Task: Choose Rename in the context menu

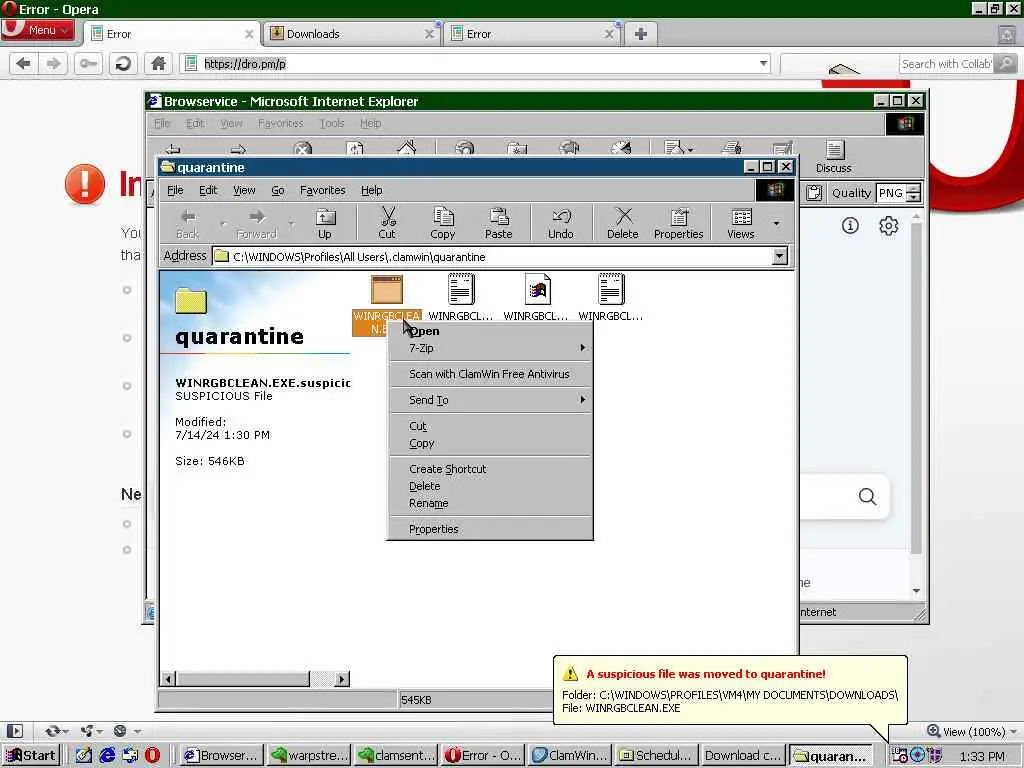Action: [490, 504]
